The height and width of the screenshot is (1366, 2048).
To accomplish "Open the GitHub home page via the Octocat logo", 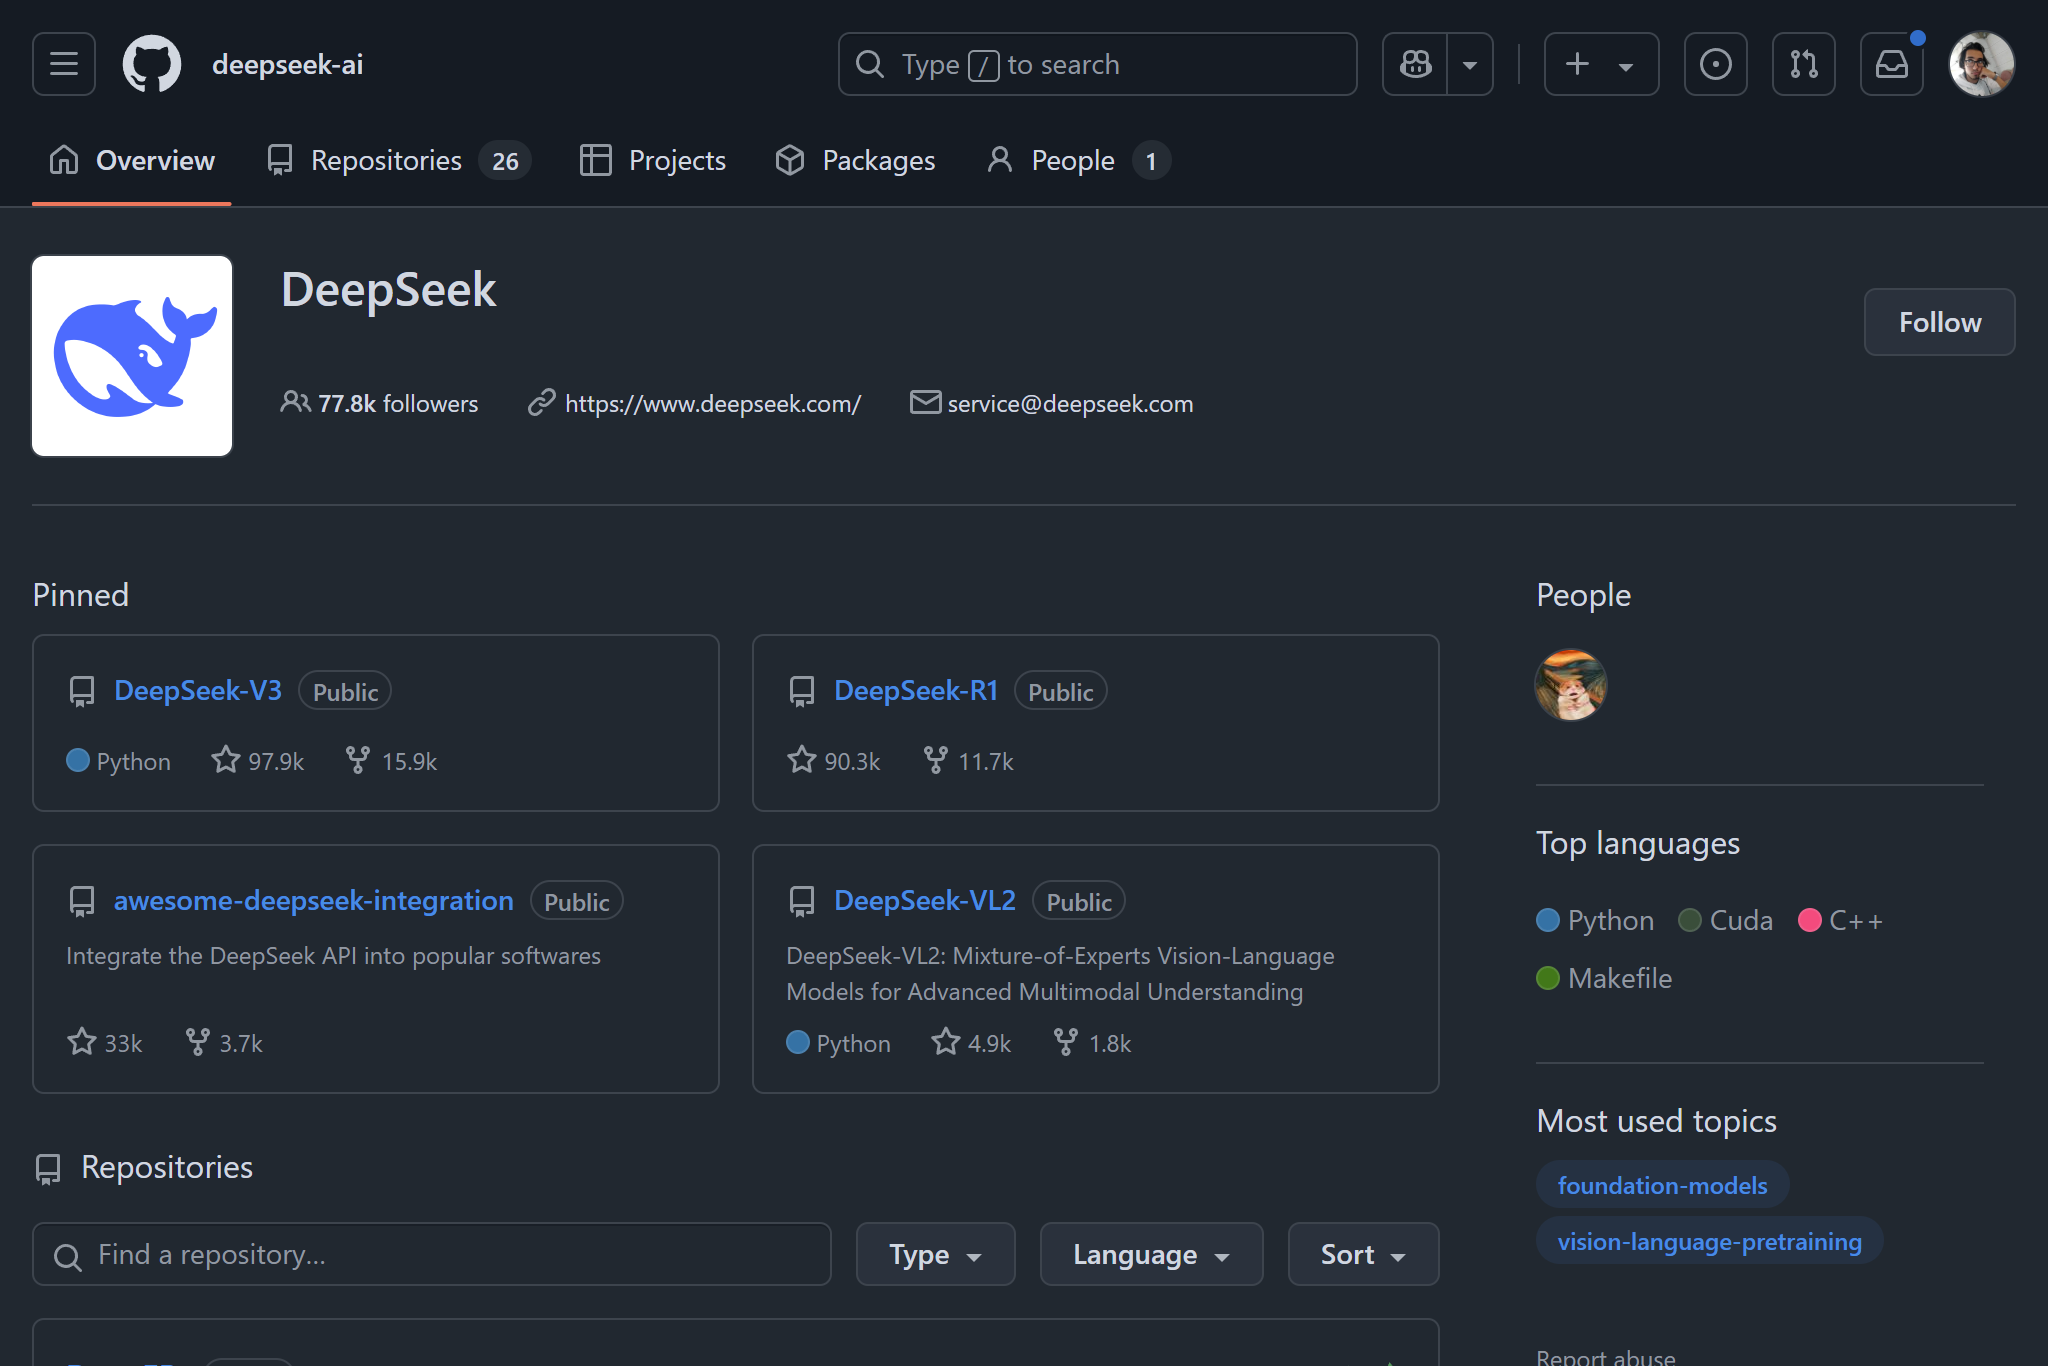I will pos(151,63).
